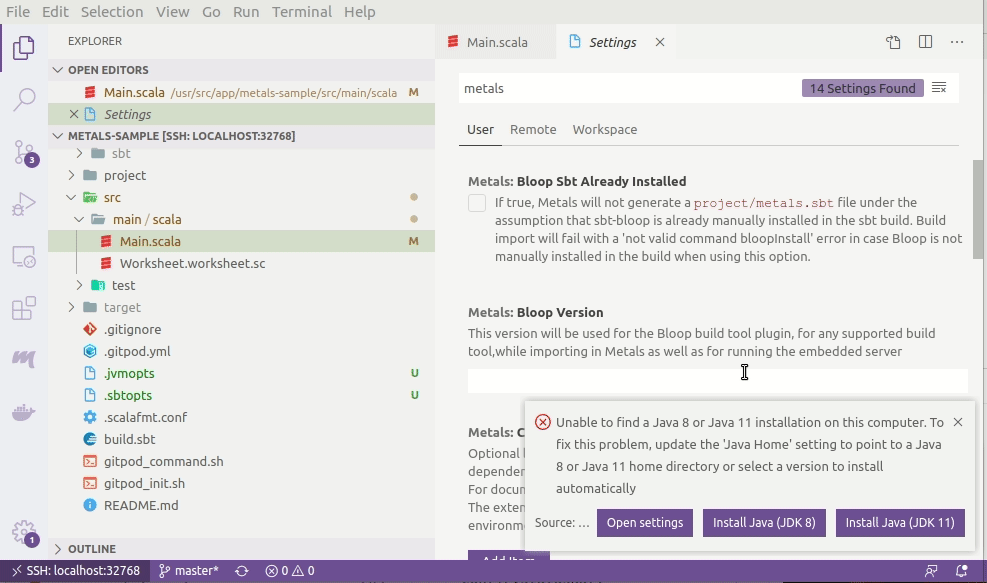Close the Settings editor tab
The image size is (987, 583).
coord(660,42)
